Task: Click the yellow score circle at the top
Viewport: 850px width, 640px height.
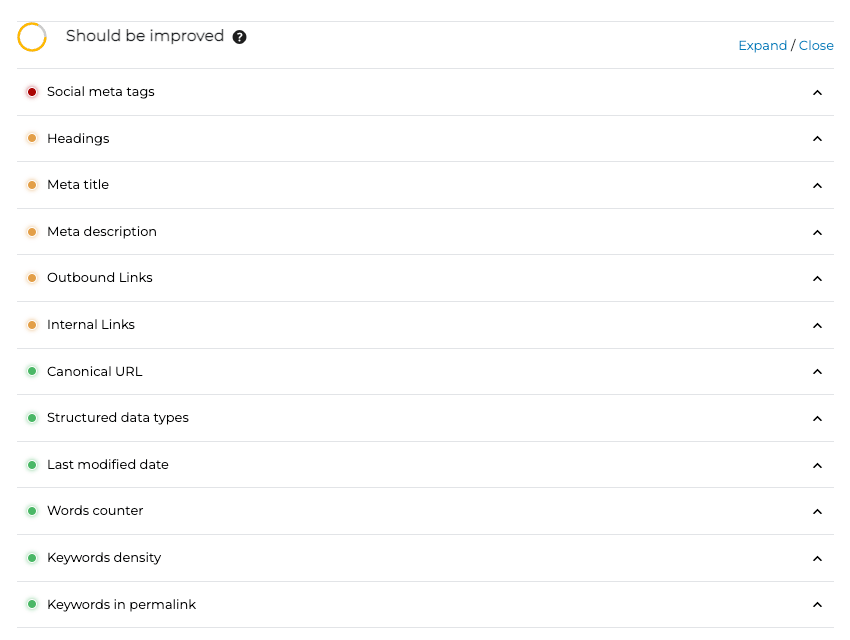Action: point(32,36)
